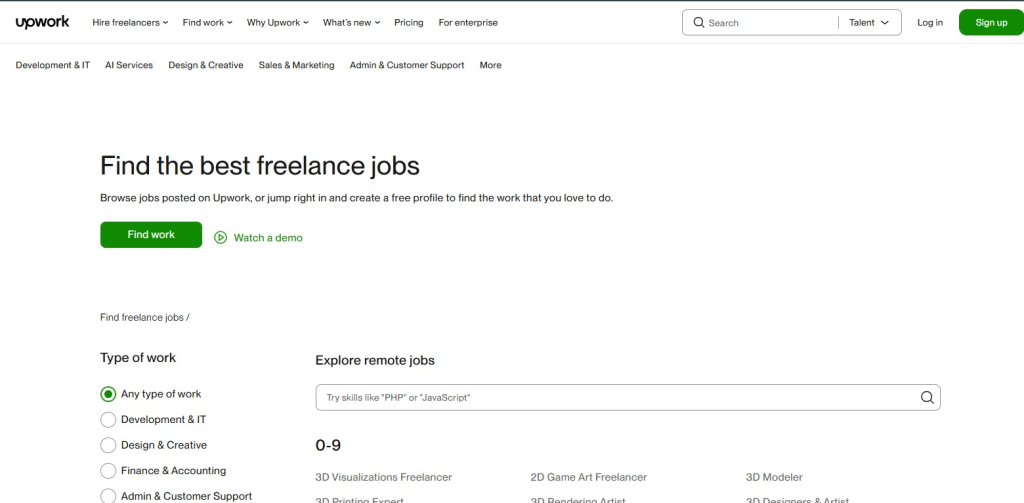Click the Upwork logo
Image resolution: width=1024 pixels, height=503 pixels.
pyautogui.click(x=42, y=22)
